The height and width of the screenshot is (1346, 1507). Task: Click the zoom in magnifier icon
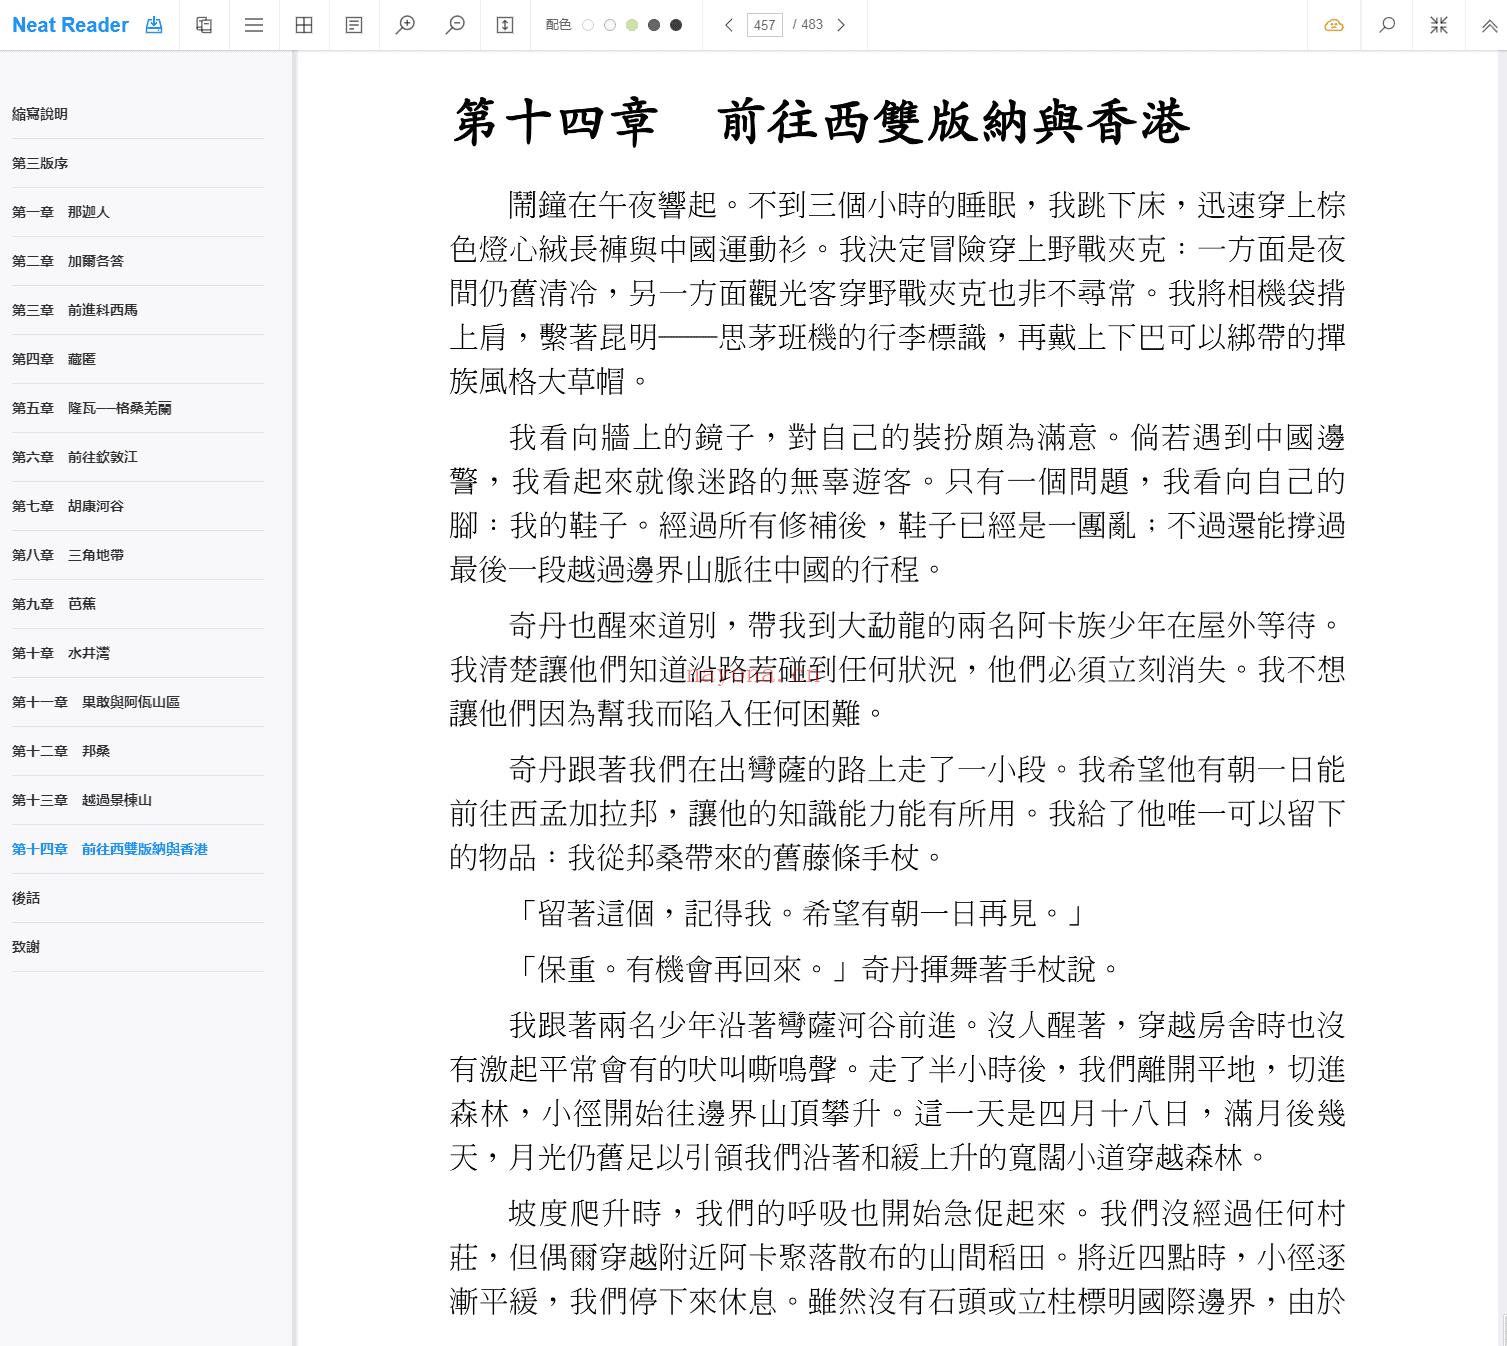tap(405, 25)
